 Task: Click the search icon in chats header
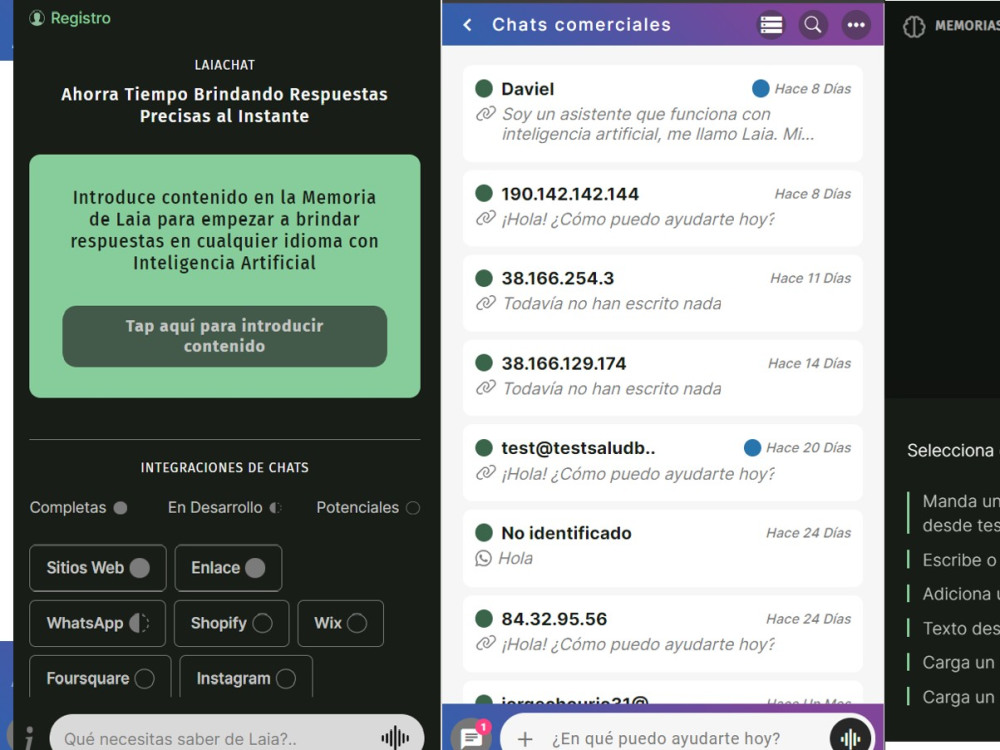coord(813,25)
